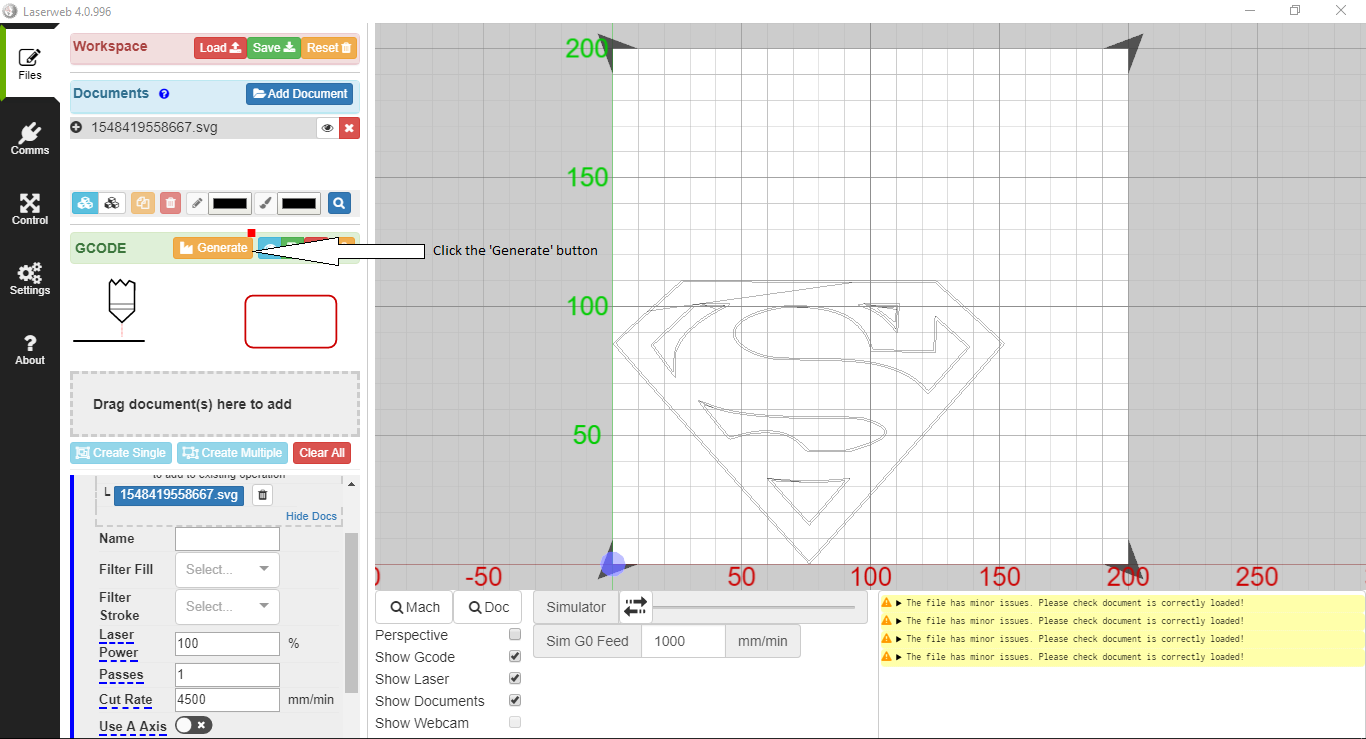Open the Files sidebar tab
This screenshot has height=739, width=1366.
30,63
